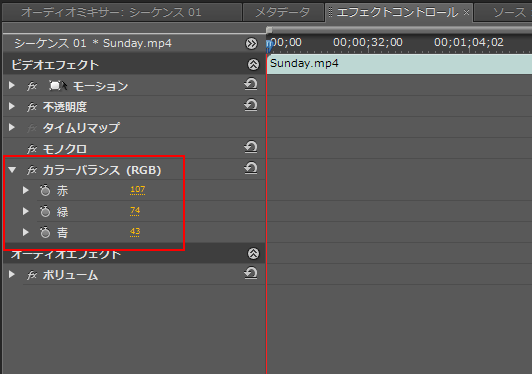Image resolution: width=532 pixels, height=374 pixels.
Task: Reset the 不透明度 effect
Action: (x=251, y=106)
